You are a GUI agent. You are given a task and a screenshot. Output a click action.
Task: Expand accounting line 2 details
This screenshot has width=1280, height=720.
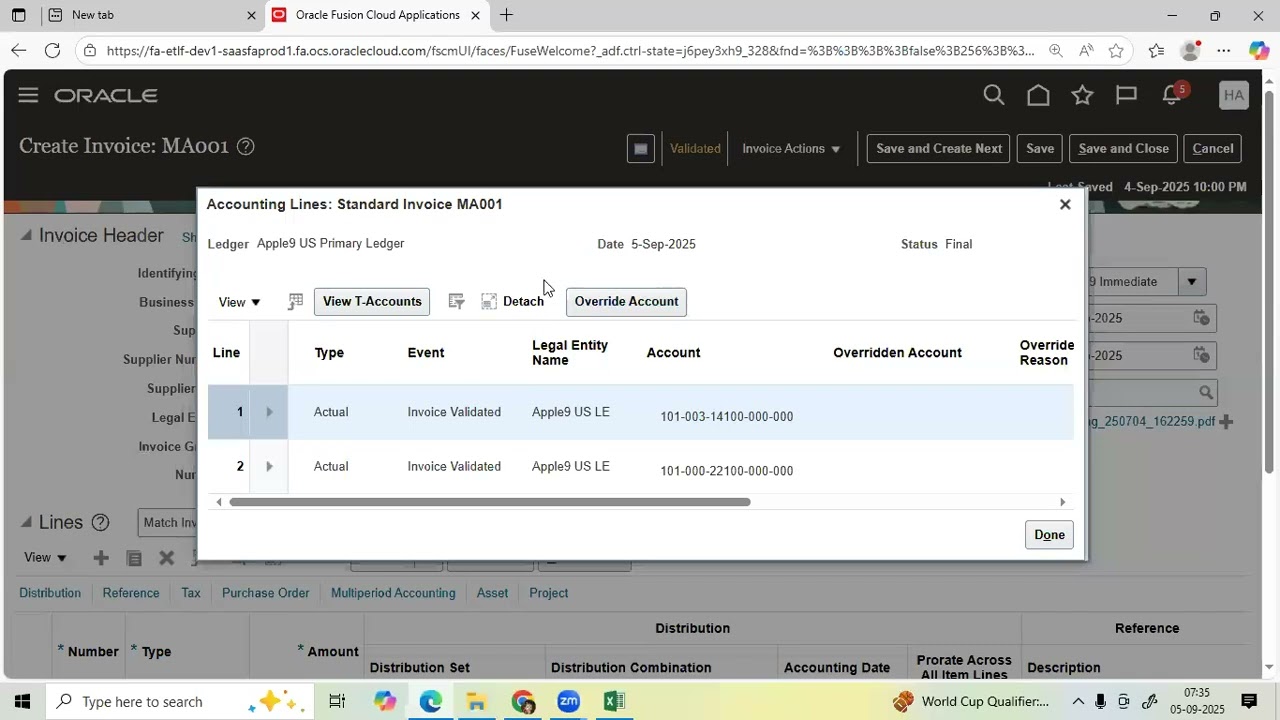pos(268,466)
